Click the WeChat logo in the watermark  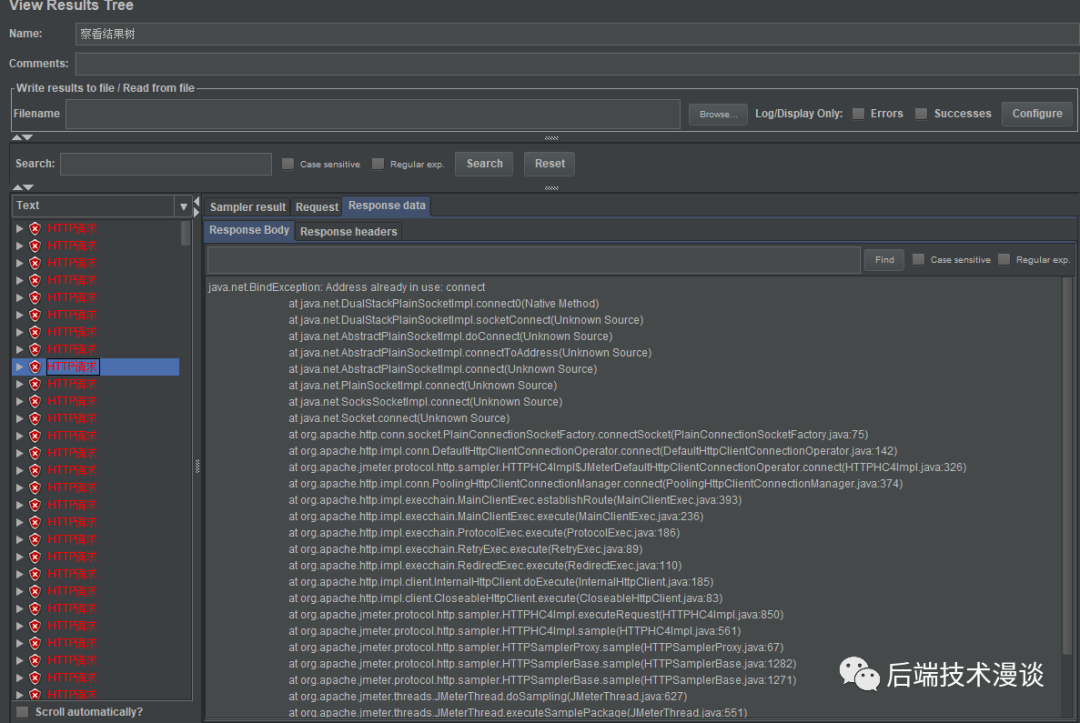tap(859, 673)
